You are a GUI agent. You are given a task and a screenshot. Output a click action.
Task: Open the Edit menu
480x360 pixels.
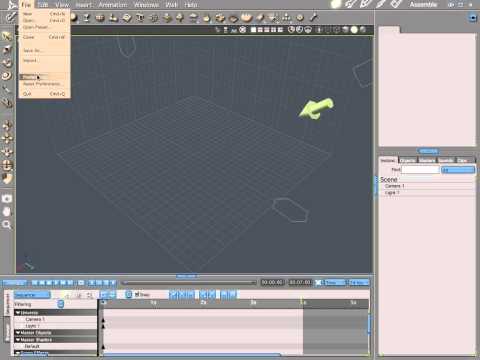click(42, 5)
